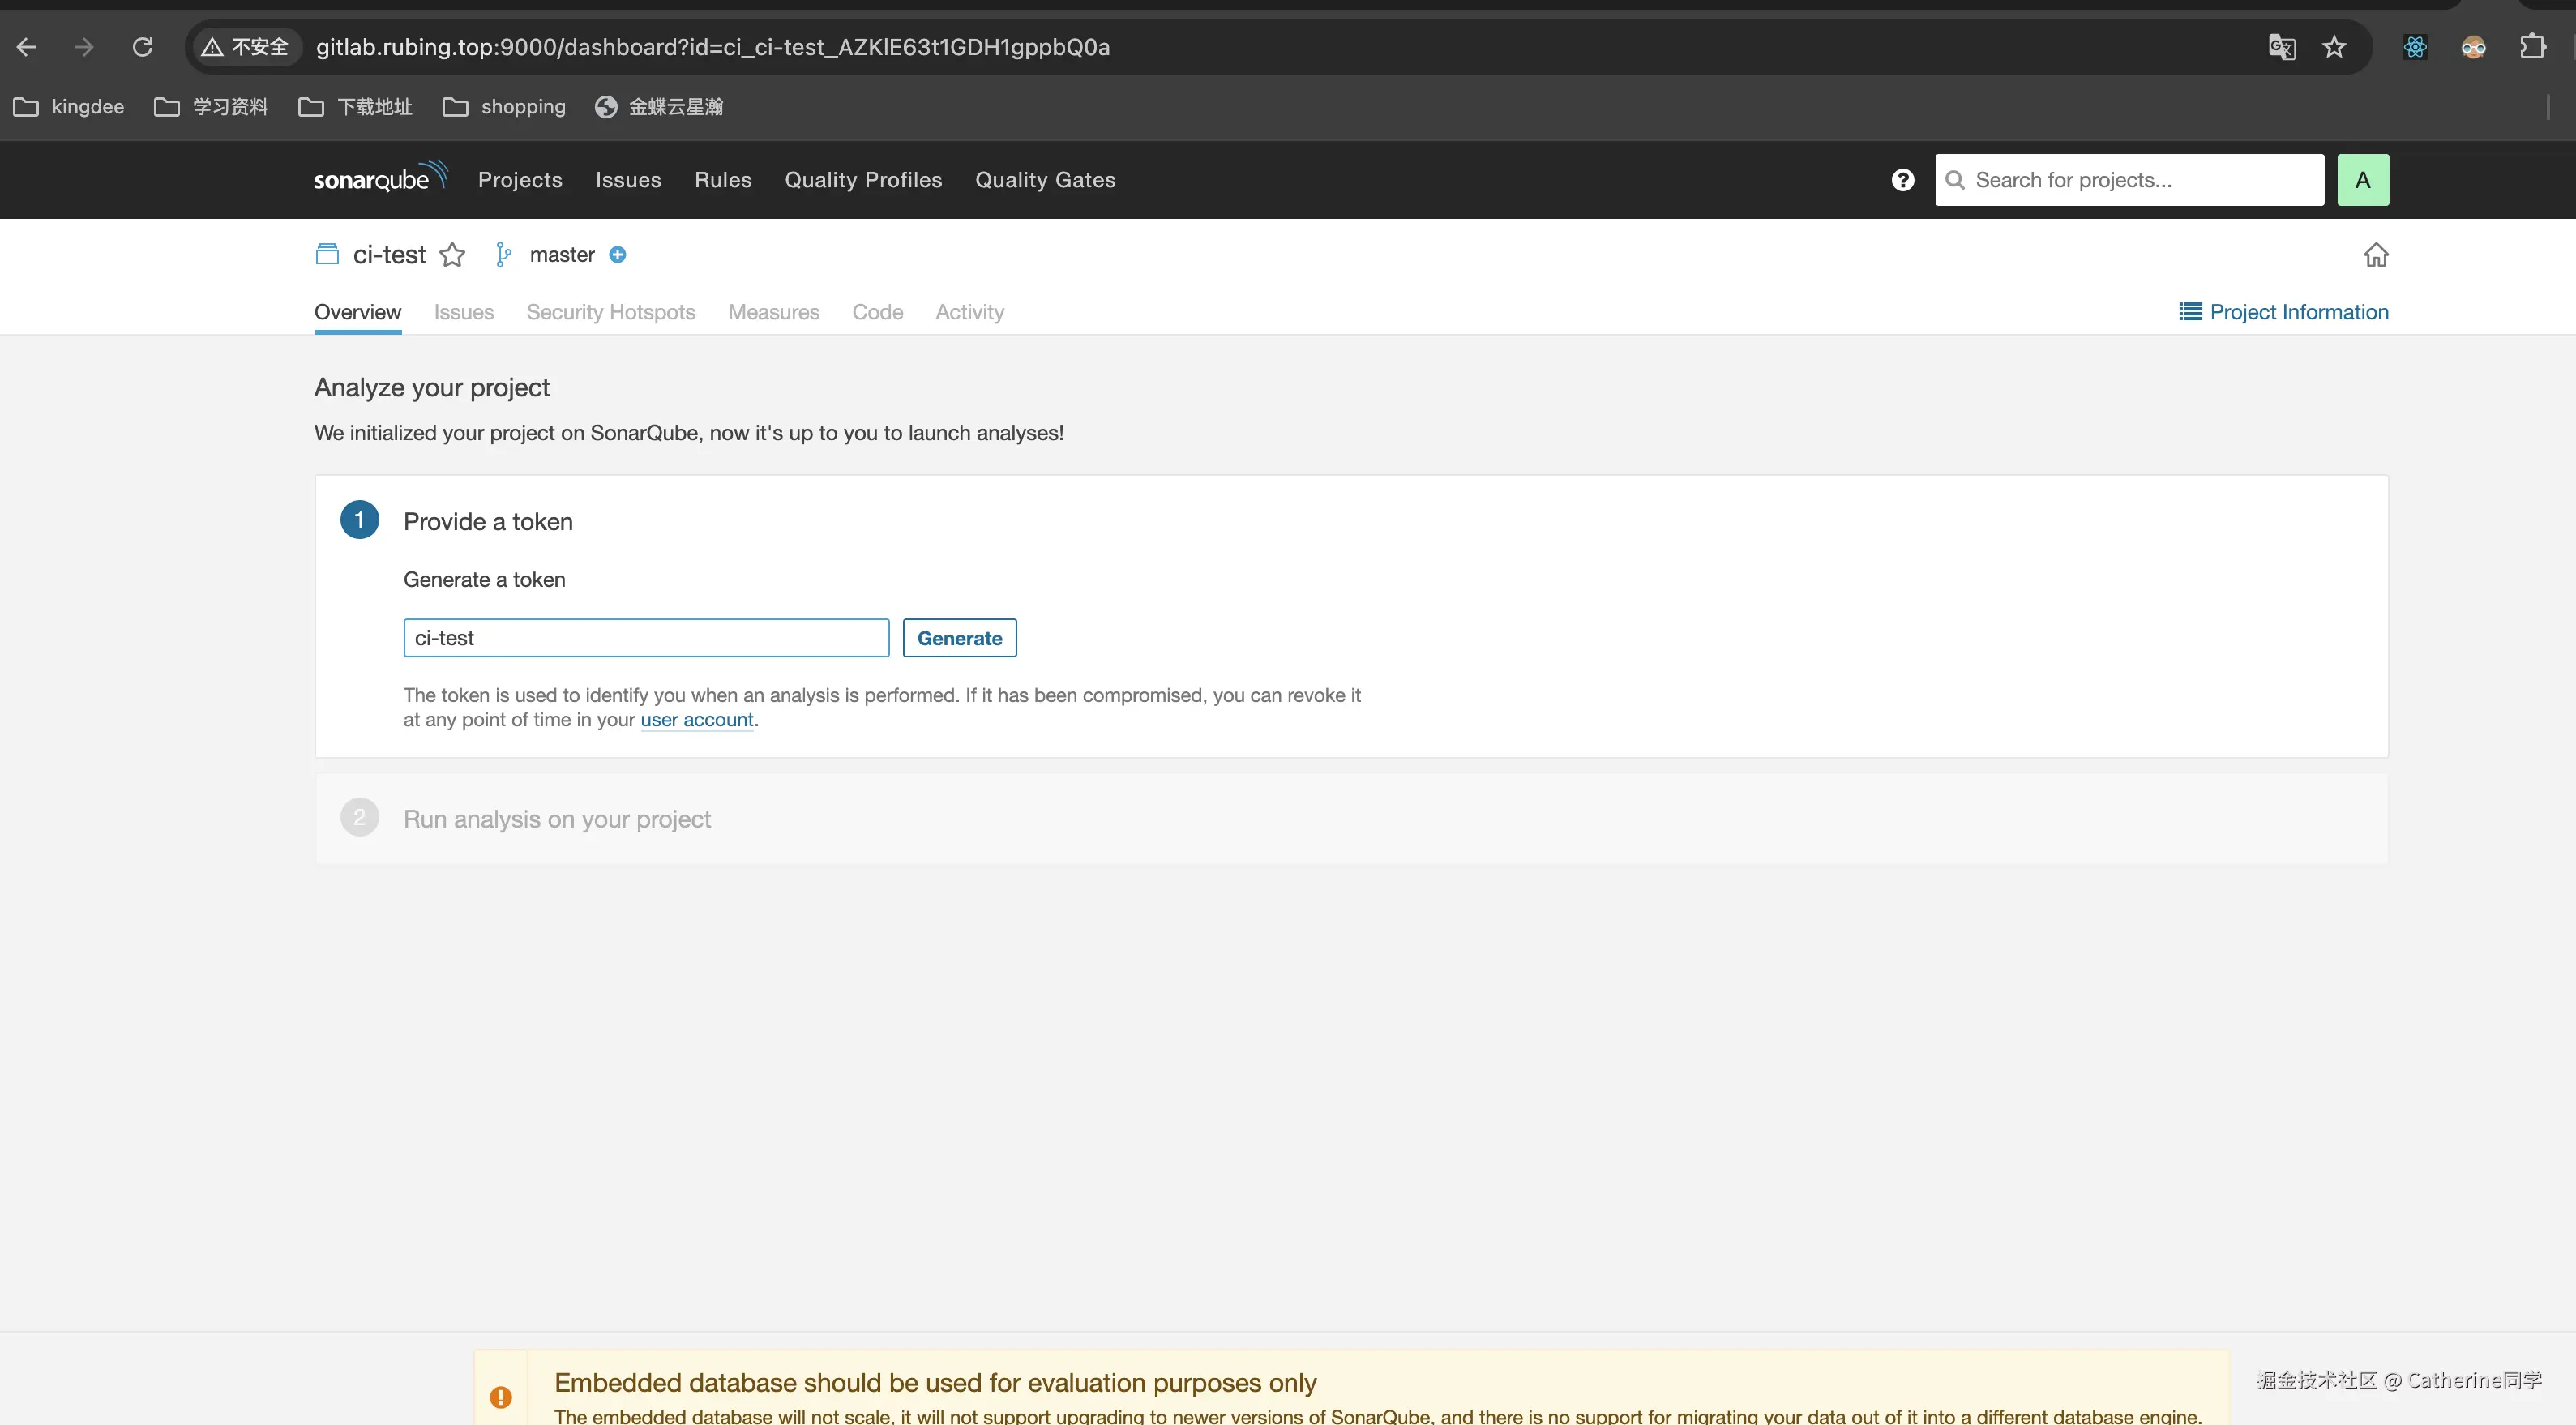The height and width of the screenshot is (1425, 2576).
Task: Click the SonarQube logo
Action: tap(379, 178)
